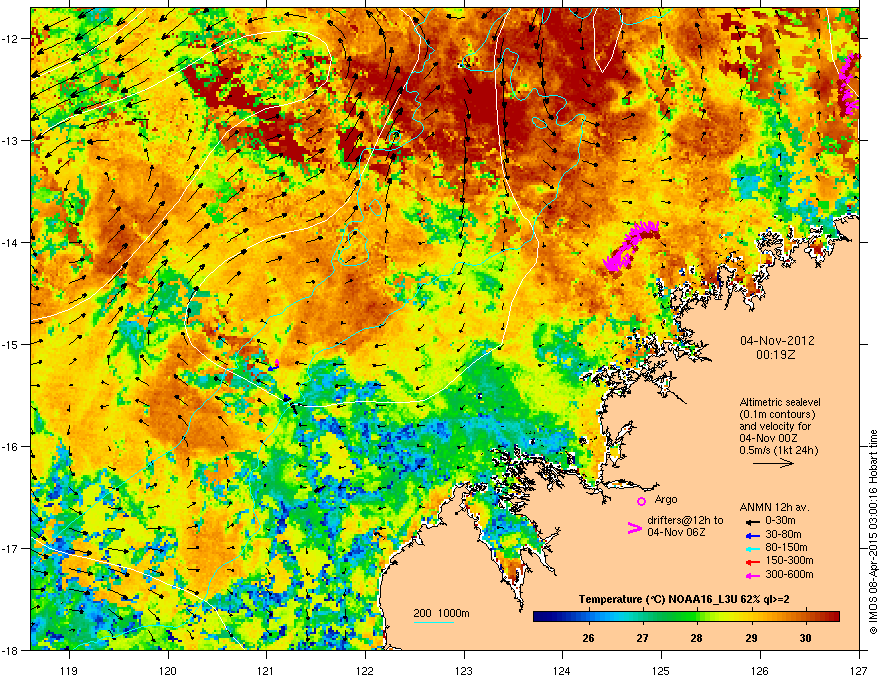Click the date label 04-Nov-2012
This screenshot has width=880, height=680.
pyautogui.click(x=777, y=341)
